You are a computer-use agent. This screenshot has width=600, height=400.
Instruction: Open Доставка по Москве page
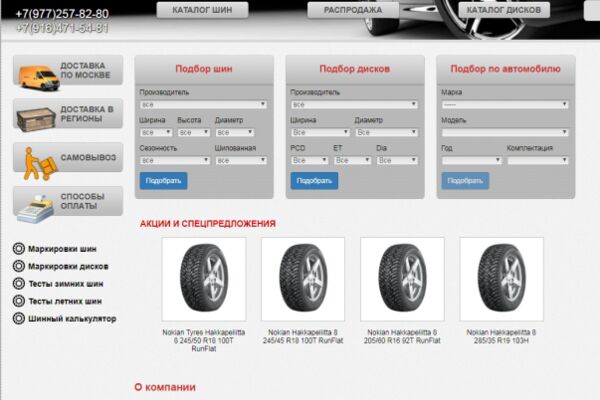pyautogui.click(x=68, y=70)
